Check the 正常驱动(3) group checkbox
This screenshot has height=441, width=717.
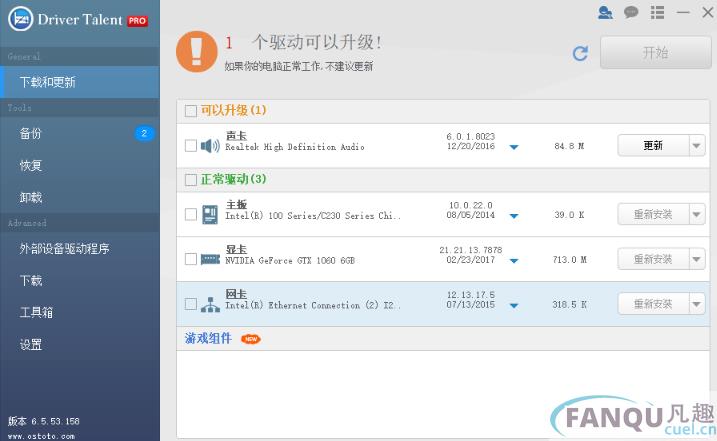coord(191,180)
